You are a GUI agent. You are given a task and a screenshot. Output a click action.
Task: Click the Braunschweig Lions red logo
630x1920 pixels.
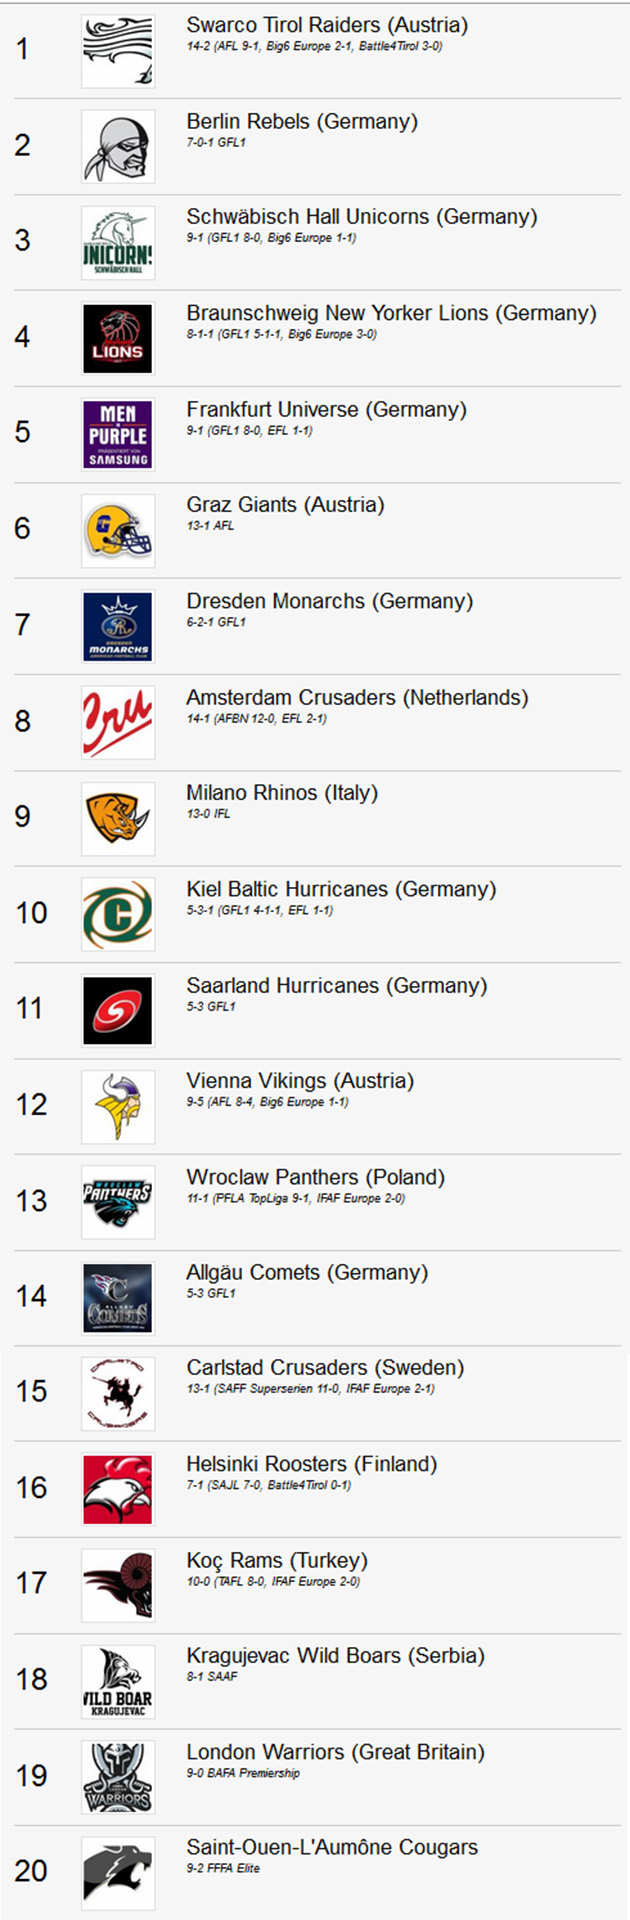tap(118, 339)
